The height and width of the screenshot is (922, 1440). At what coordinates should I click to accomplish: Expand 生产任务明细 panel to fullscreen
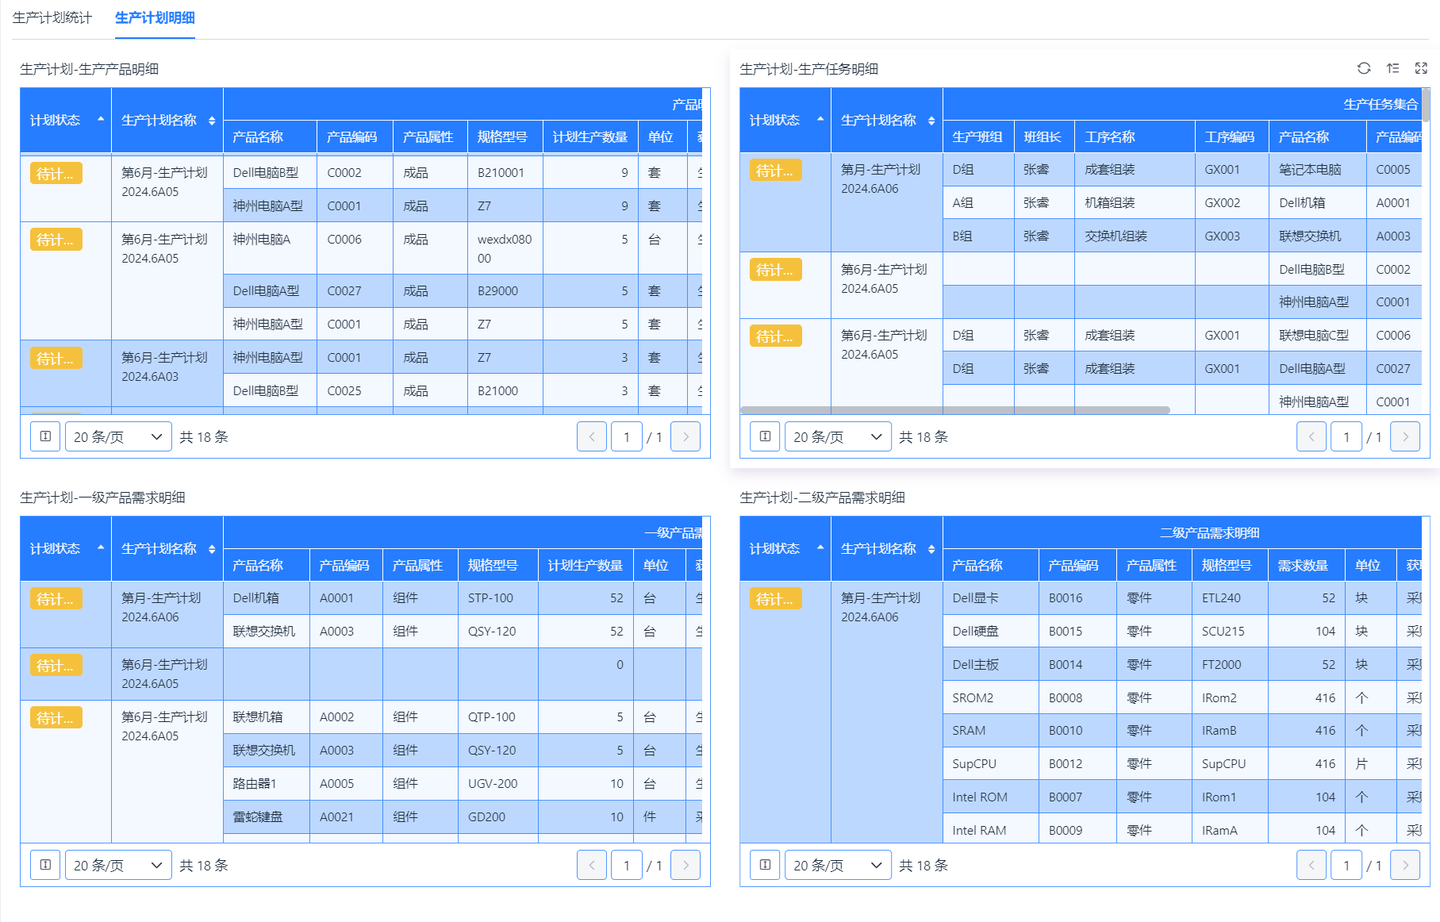1421,68
